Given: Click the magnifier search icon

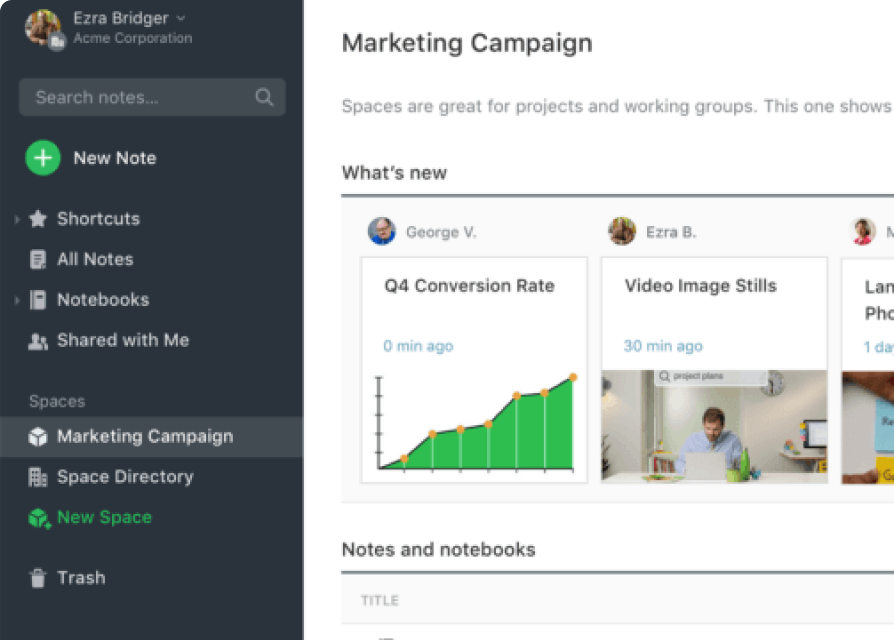Looking at the screenshot, I should (x=264, y=97).
